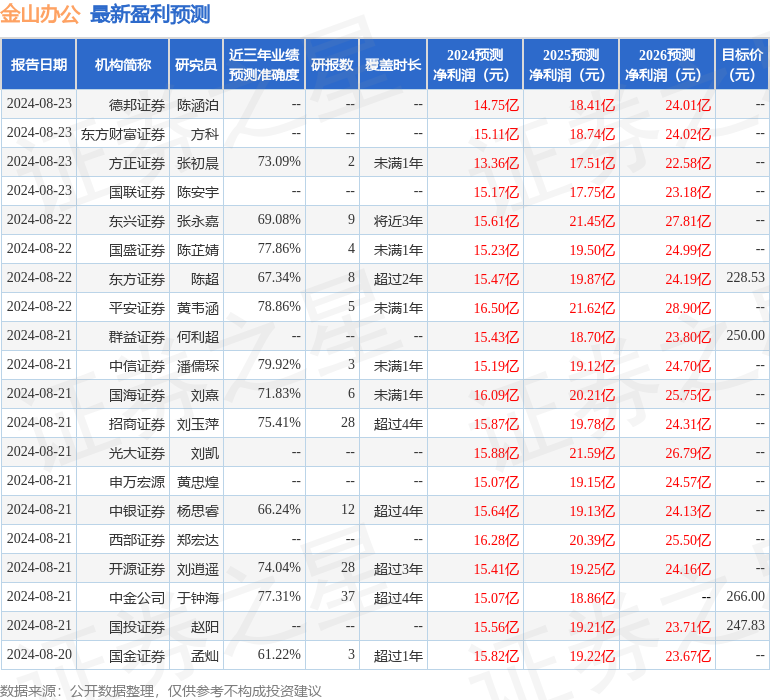770x700 pixels.
Task: Click target price 228.53
Action: coord(745,277)
